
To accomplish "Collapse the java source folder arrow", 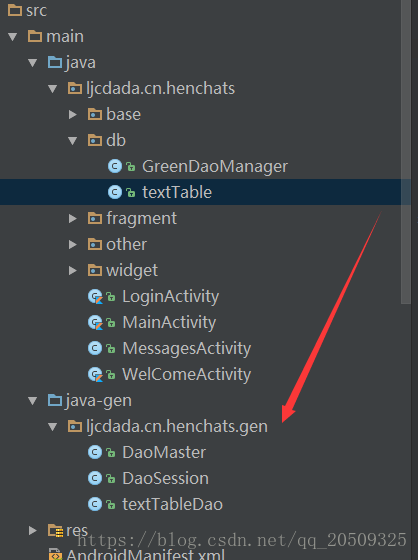I will 33,63.
